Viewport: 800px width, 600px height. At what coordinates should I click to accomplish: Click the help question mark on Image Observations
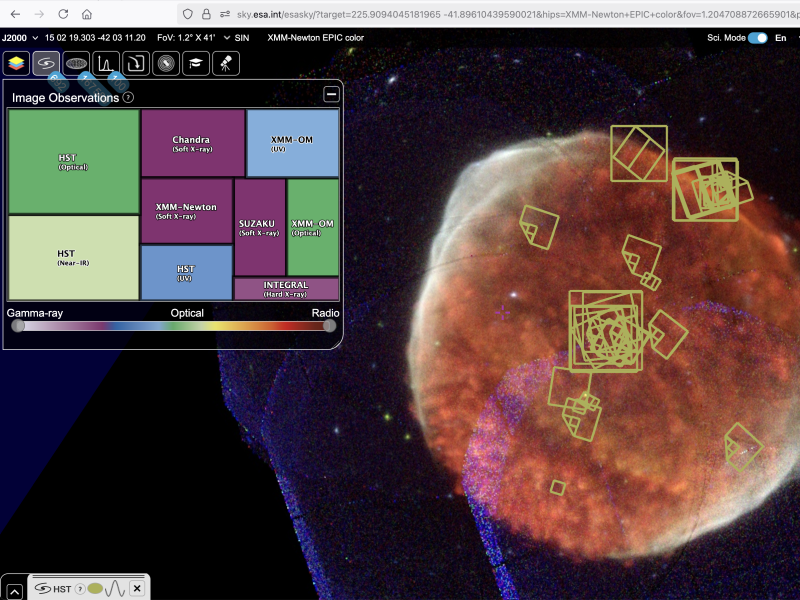point(127,98)
